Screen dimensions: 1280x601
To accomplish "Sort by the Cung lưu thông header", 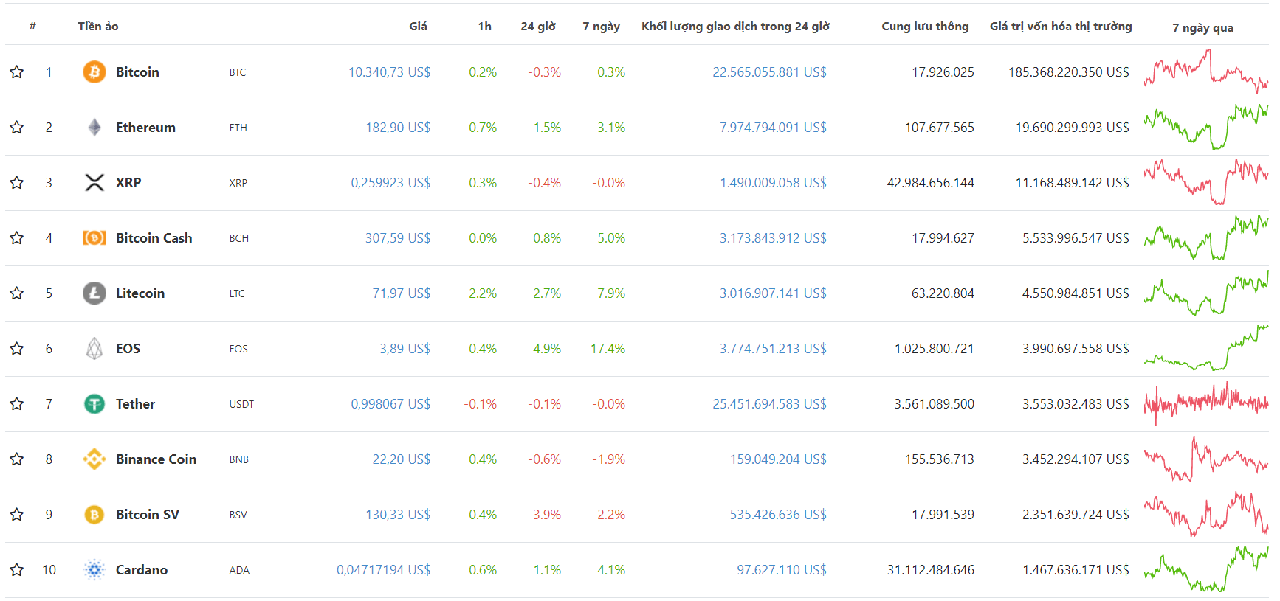I will [925, 26].
